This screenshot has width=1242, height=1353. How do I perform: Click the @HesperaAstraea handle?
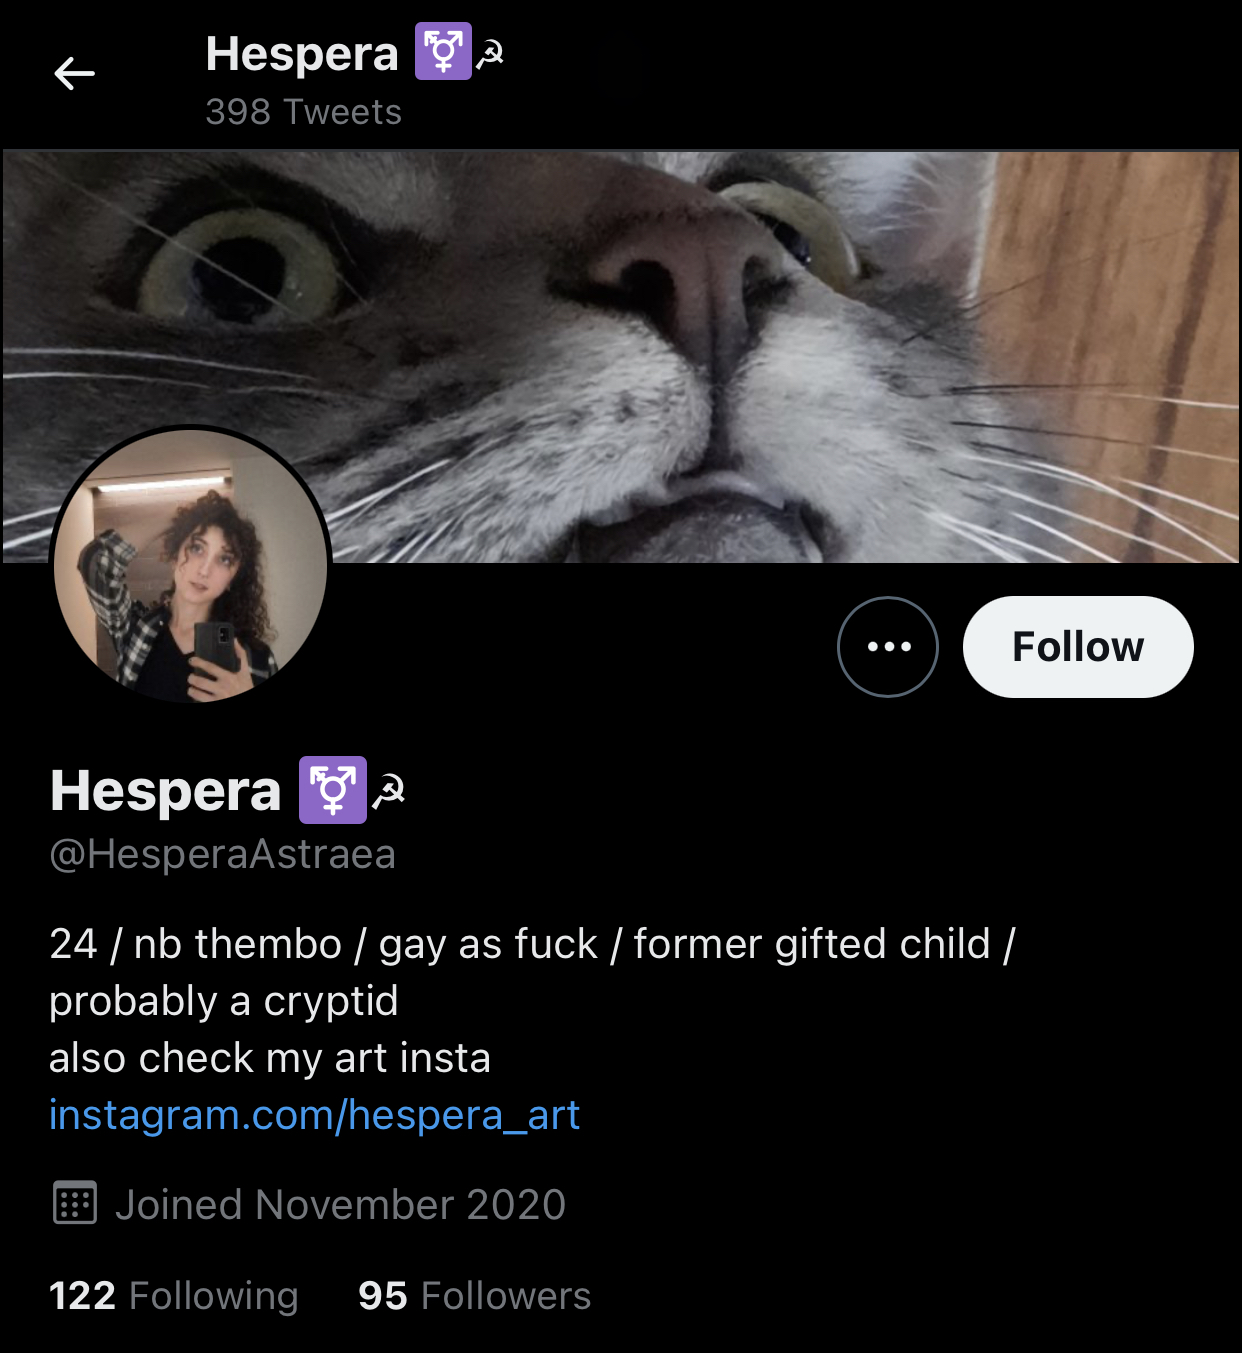click(x=222, y=855)
